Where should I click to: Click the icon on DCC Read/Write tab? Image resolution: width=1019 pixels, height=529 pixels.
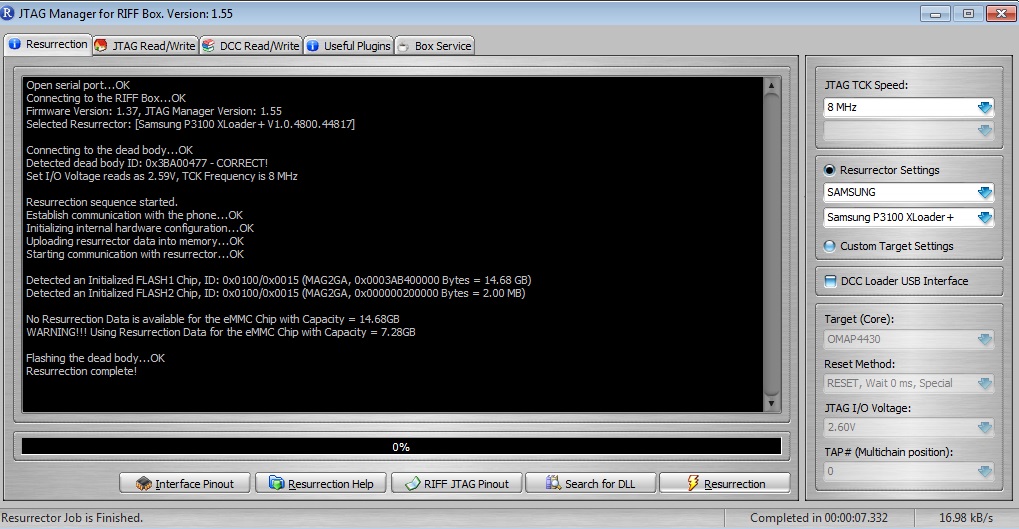click(208, 45)
